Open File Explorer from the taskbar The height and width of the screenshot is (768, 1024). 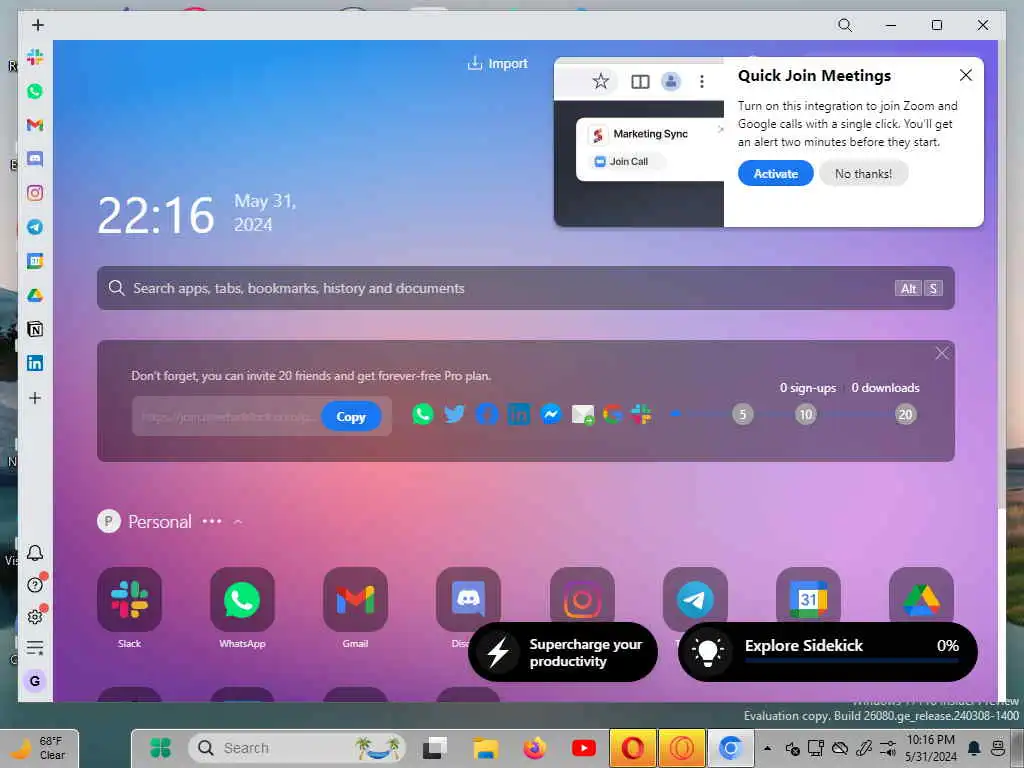485,748
